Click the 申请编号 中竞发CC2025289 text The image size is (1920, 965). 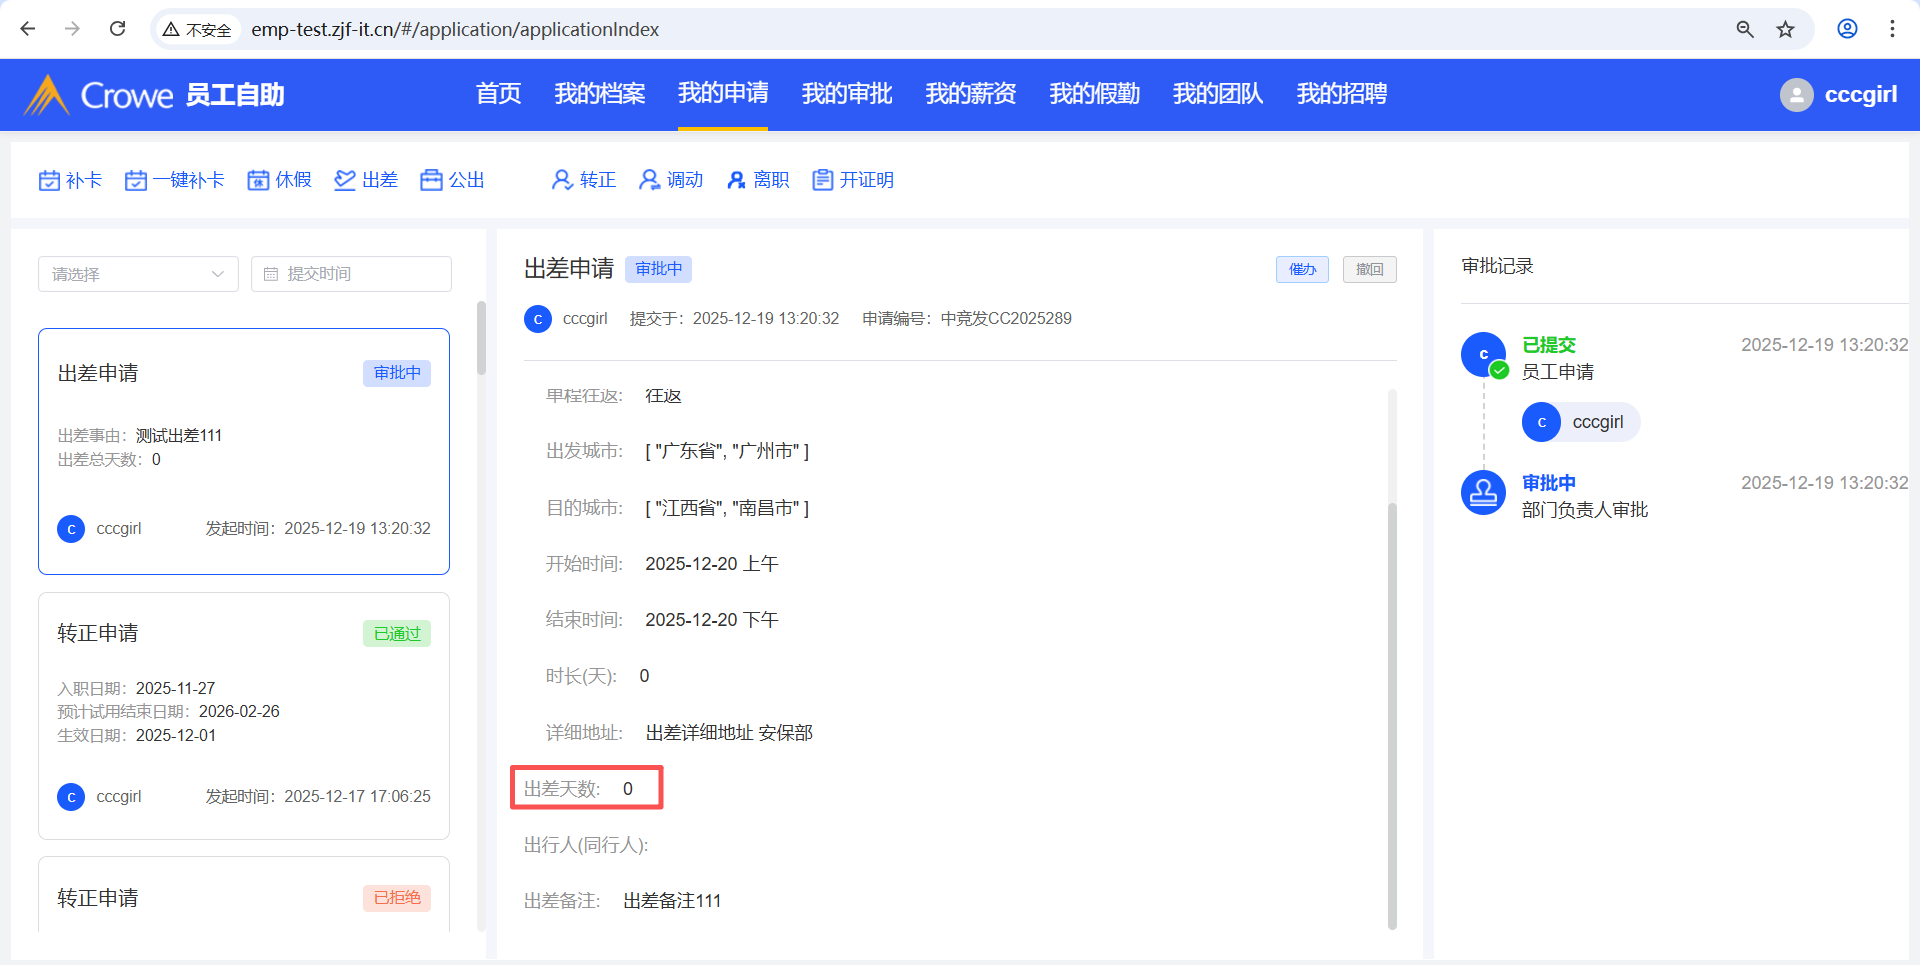pyautogui.click(x=967, y=319)
